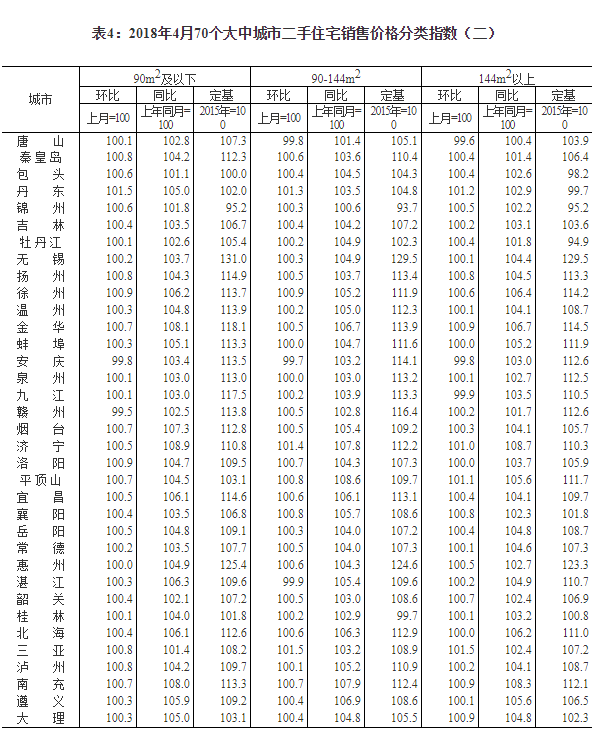Select value 131.0 in 无锡 row
599x736 pixels.
(233, 259)
